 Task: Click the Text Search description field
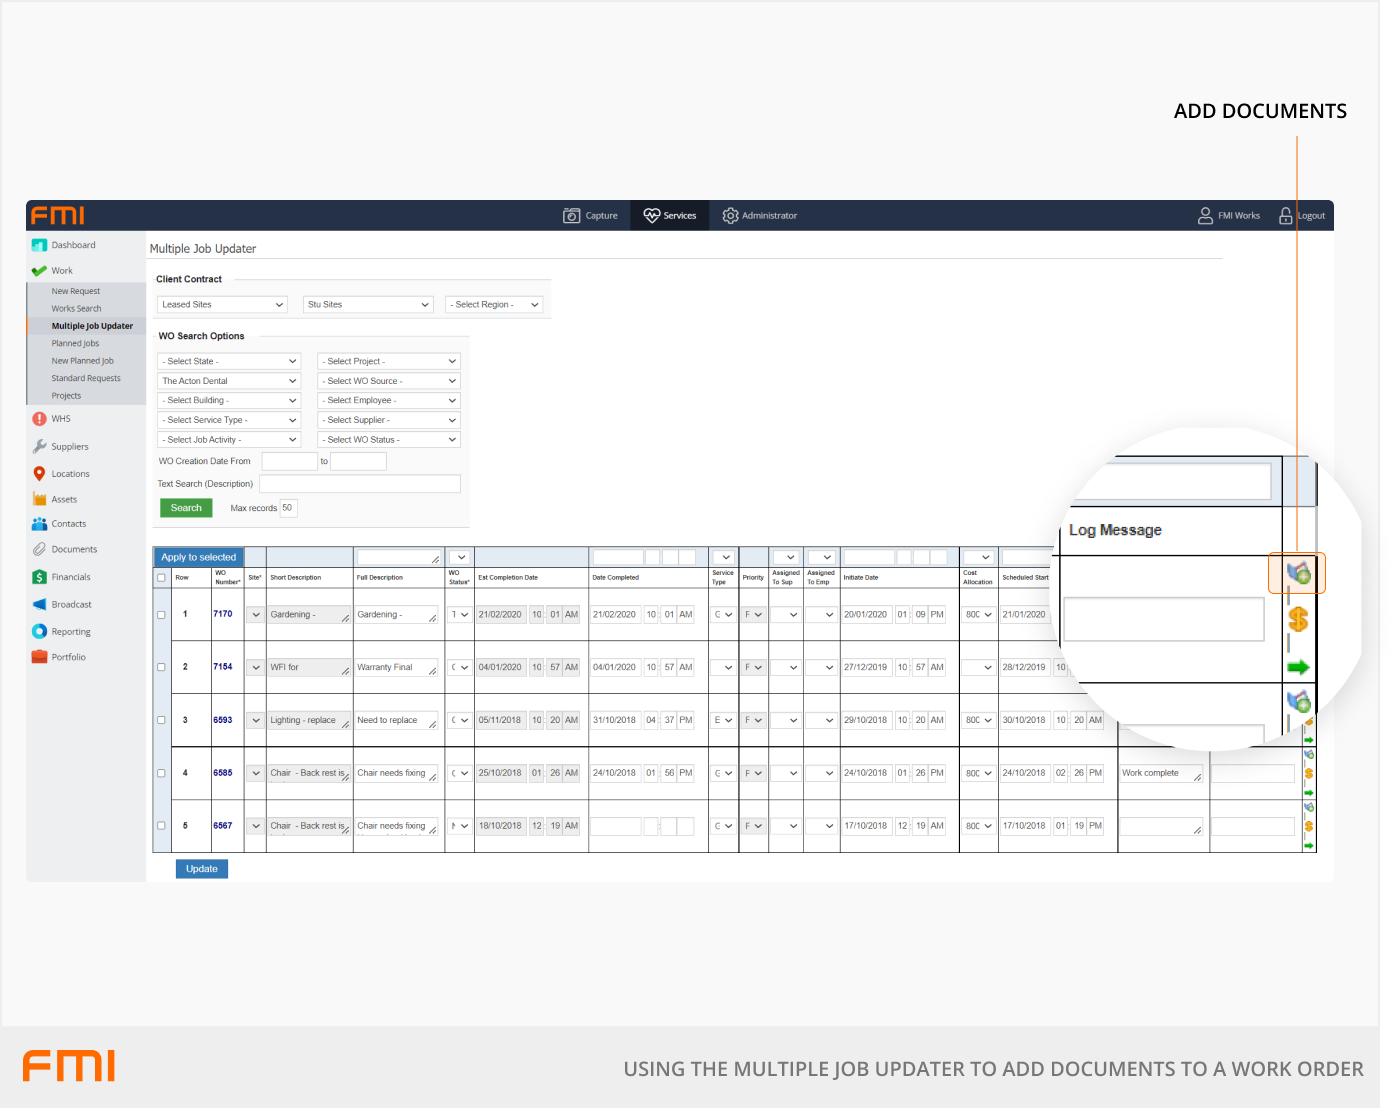tap(360, 484)
